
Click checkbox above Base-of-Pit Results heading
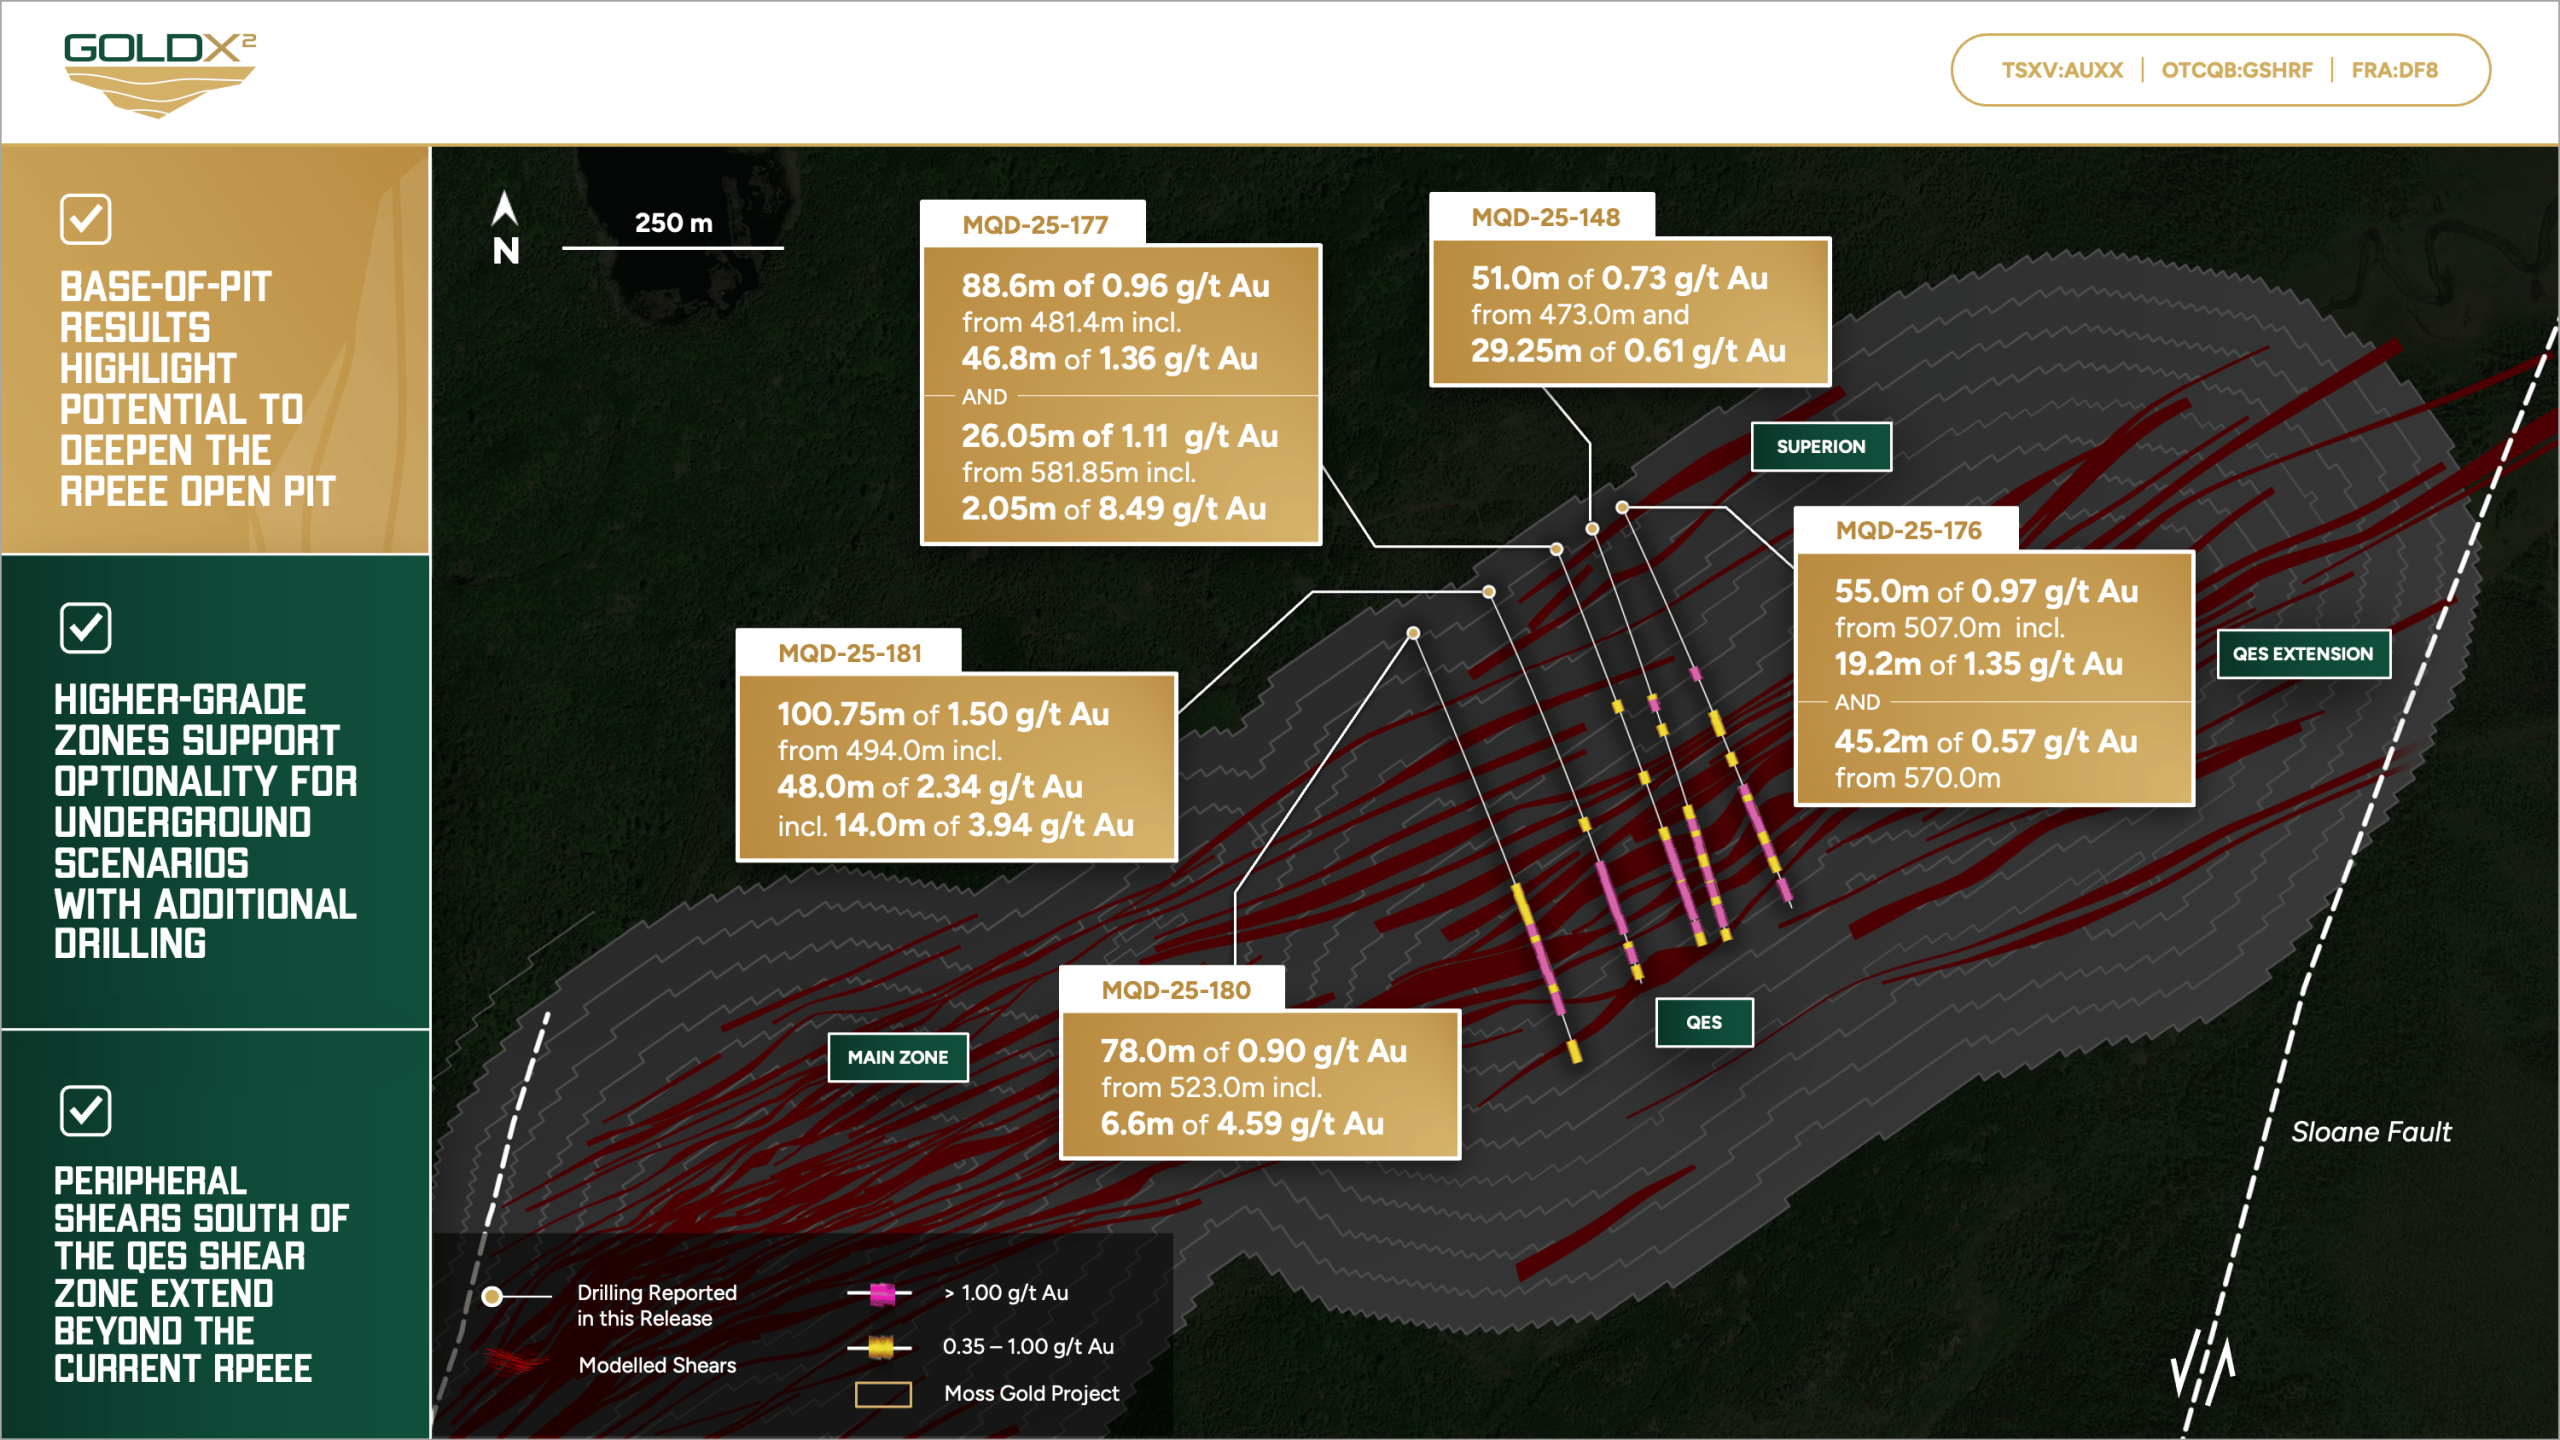(x=85, y=219)
